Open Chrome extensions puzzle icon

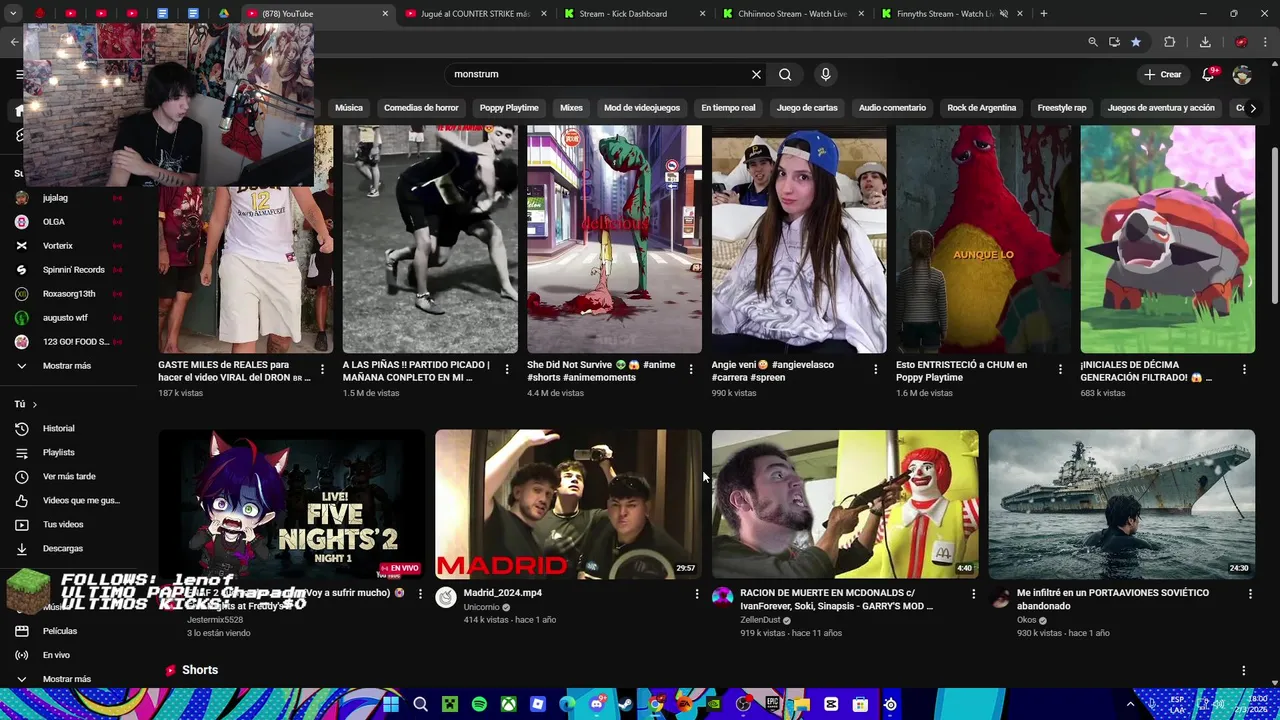(1169, 42)
